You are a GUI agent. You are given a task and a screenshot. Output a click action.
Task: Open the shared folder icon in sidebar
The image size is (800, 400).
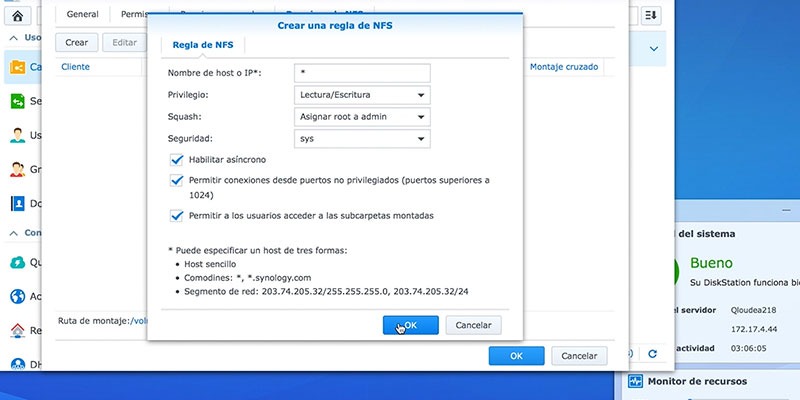tap(17, 67)
